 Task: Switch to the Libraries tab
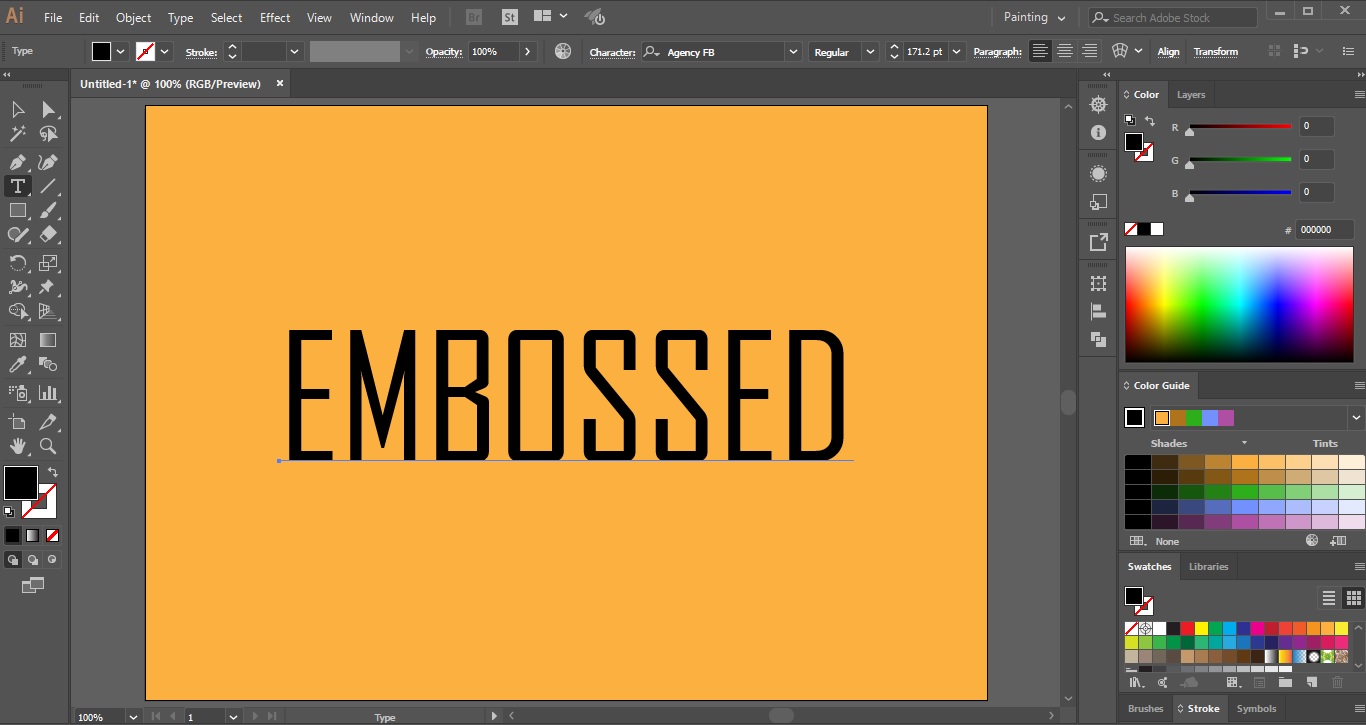(x=1208, y=566)
